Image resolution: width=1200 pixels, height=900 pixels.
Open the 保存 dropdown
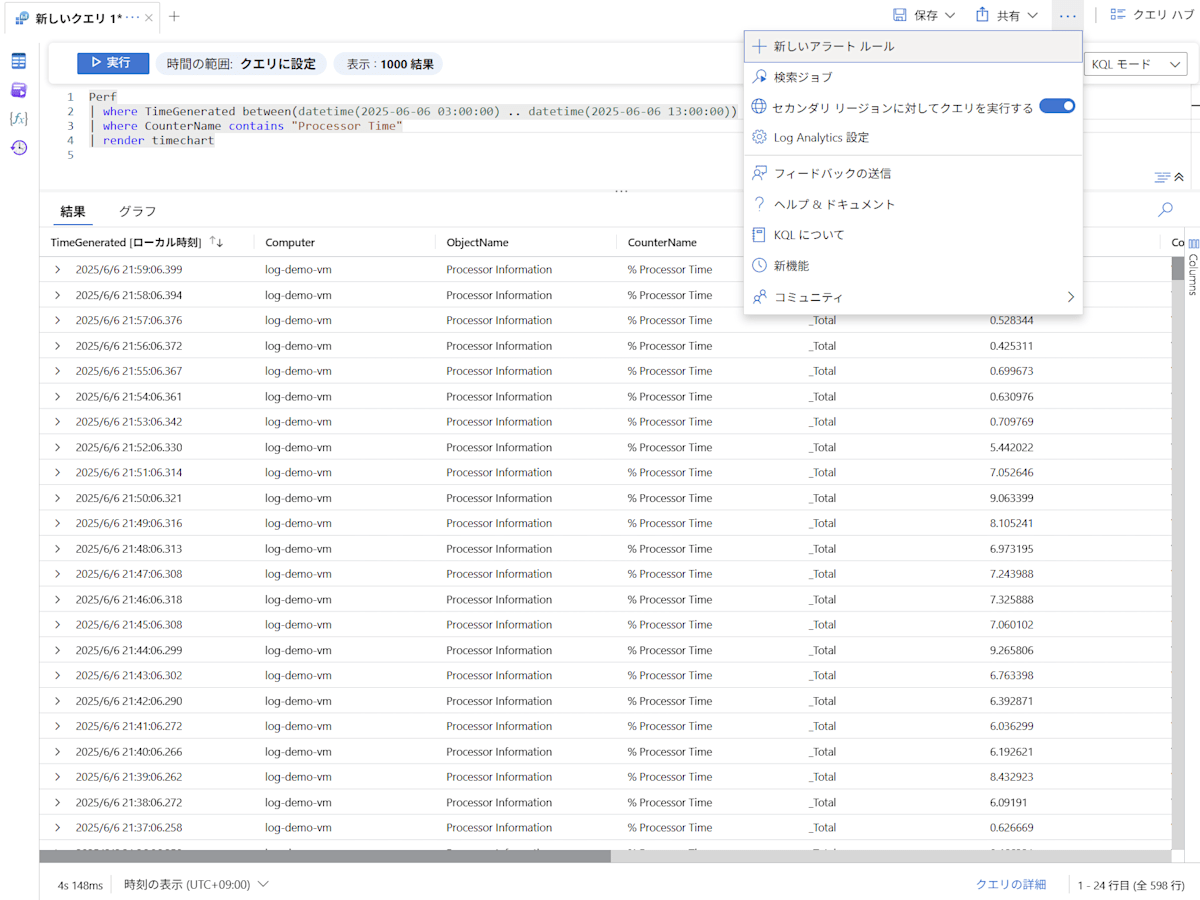point(924,15)
